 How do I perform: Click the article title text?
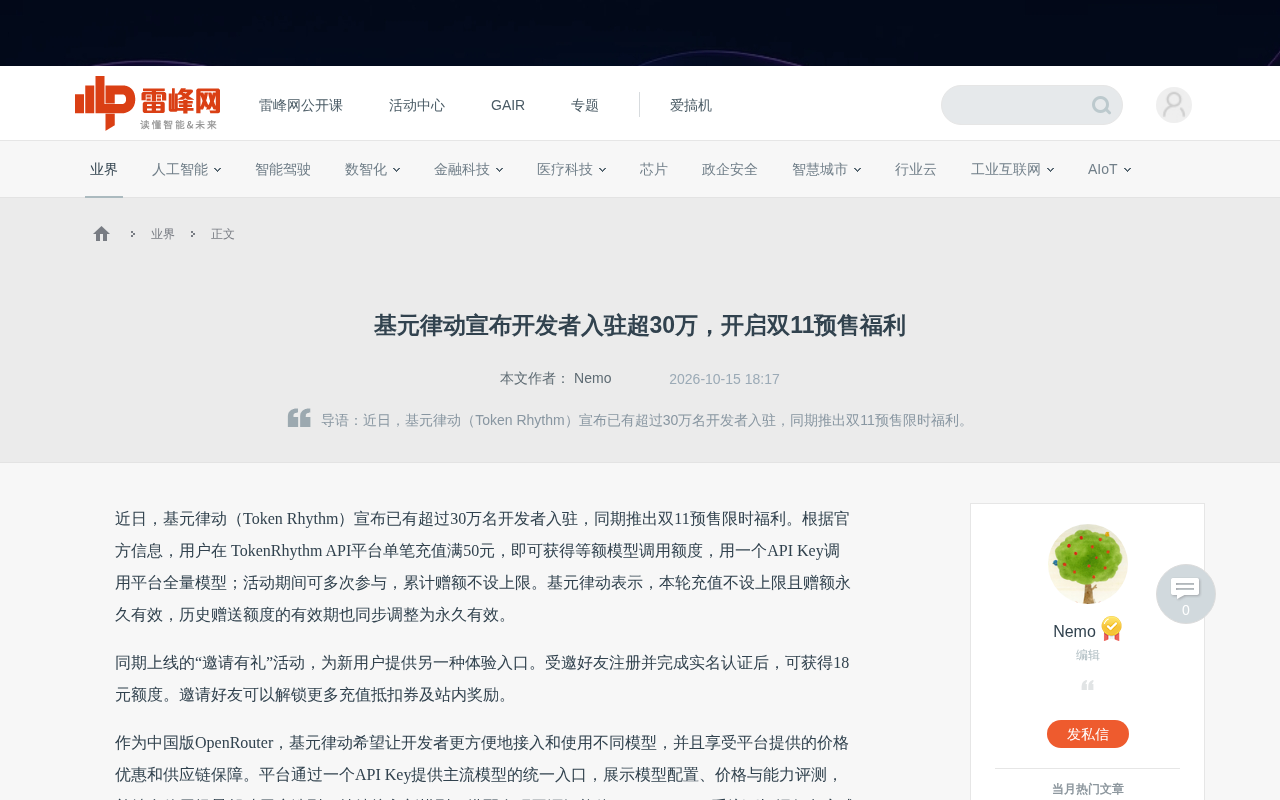click(x=640, y=326)
